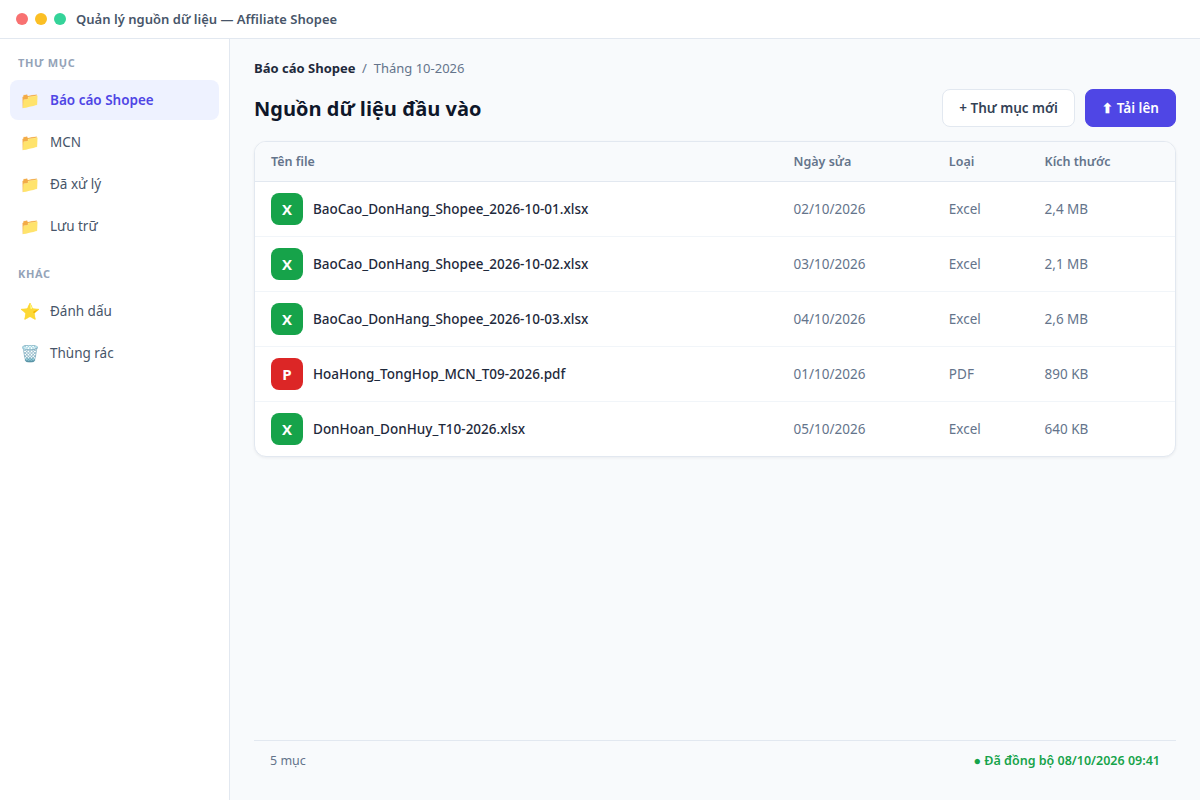Click the star icon beside Đánh dấu

[30, 311]
